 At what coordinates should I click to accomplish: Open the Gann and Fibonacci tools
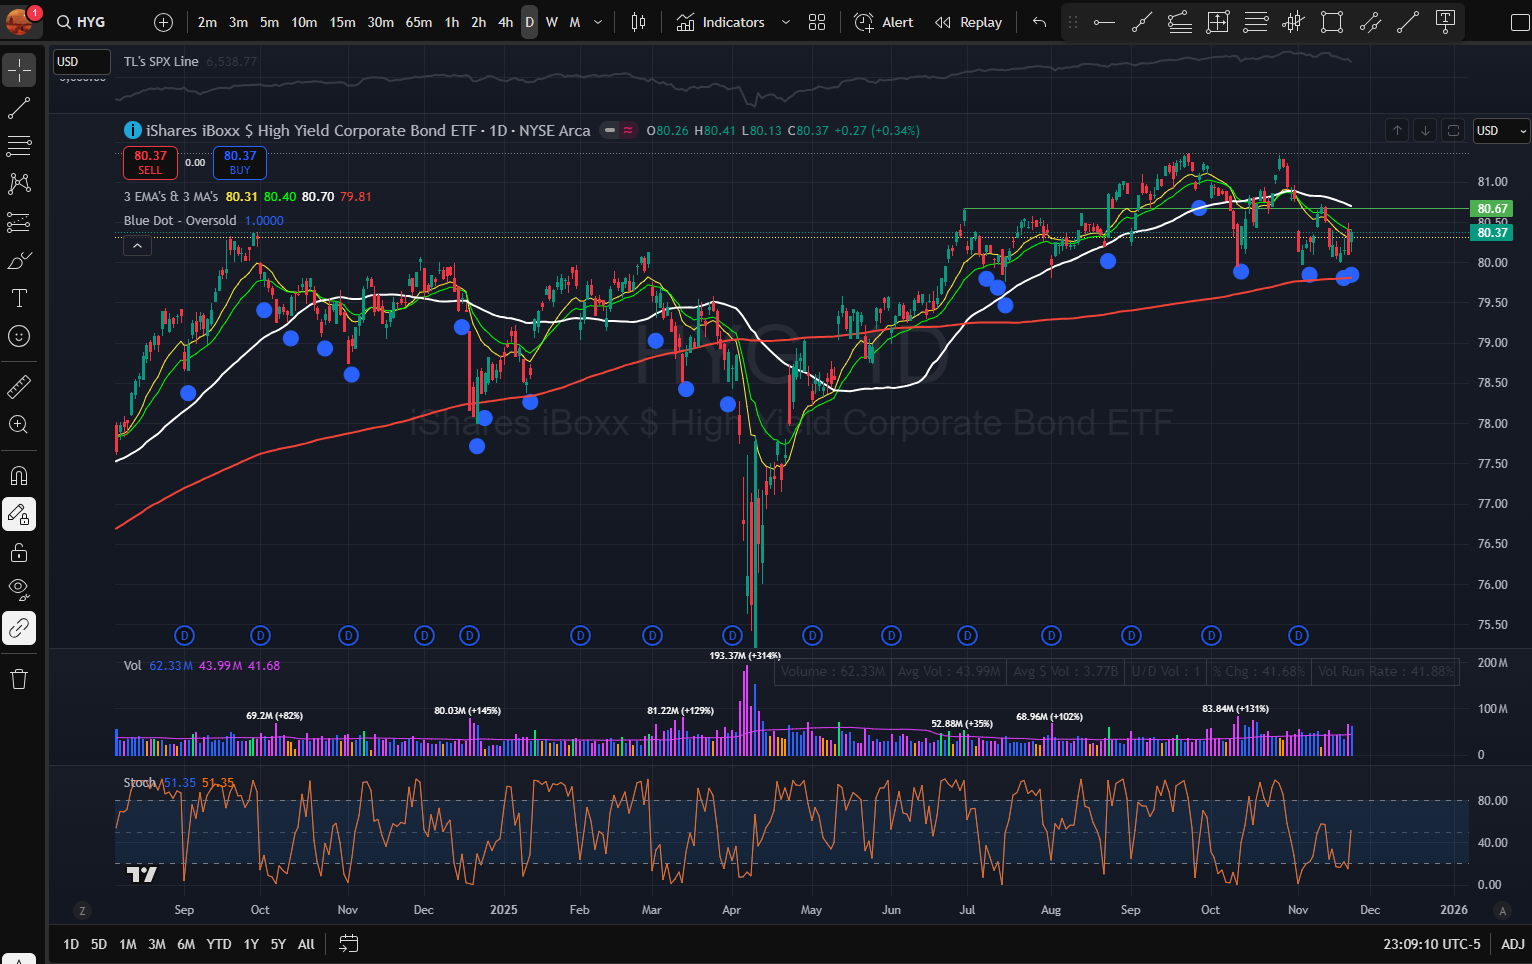[x=19, y=146]
